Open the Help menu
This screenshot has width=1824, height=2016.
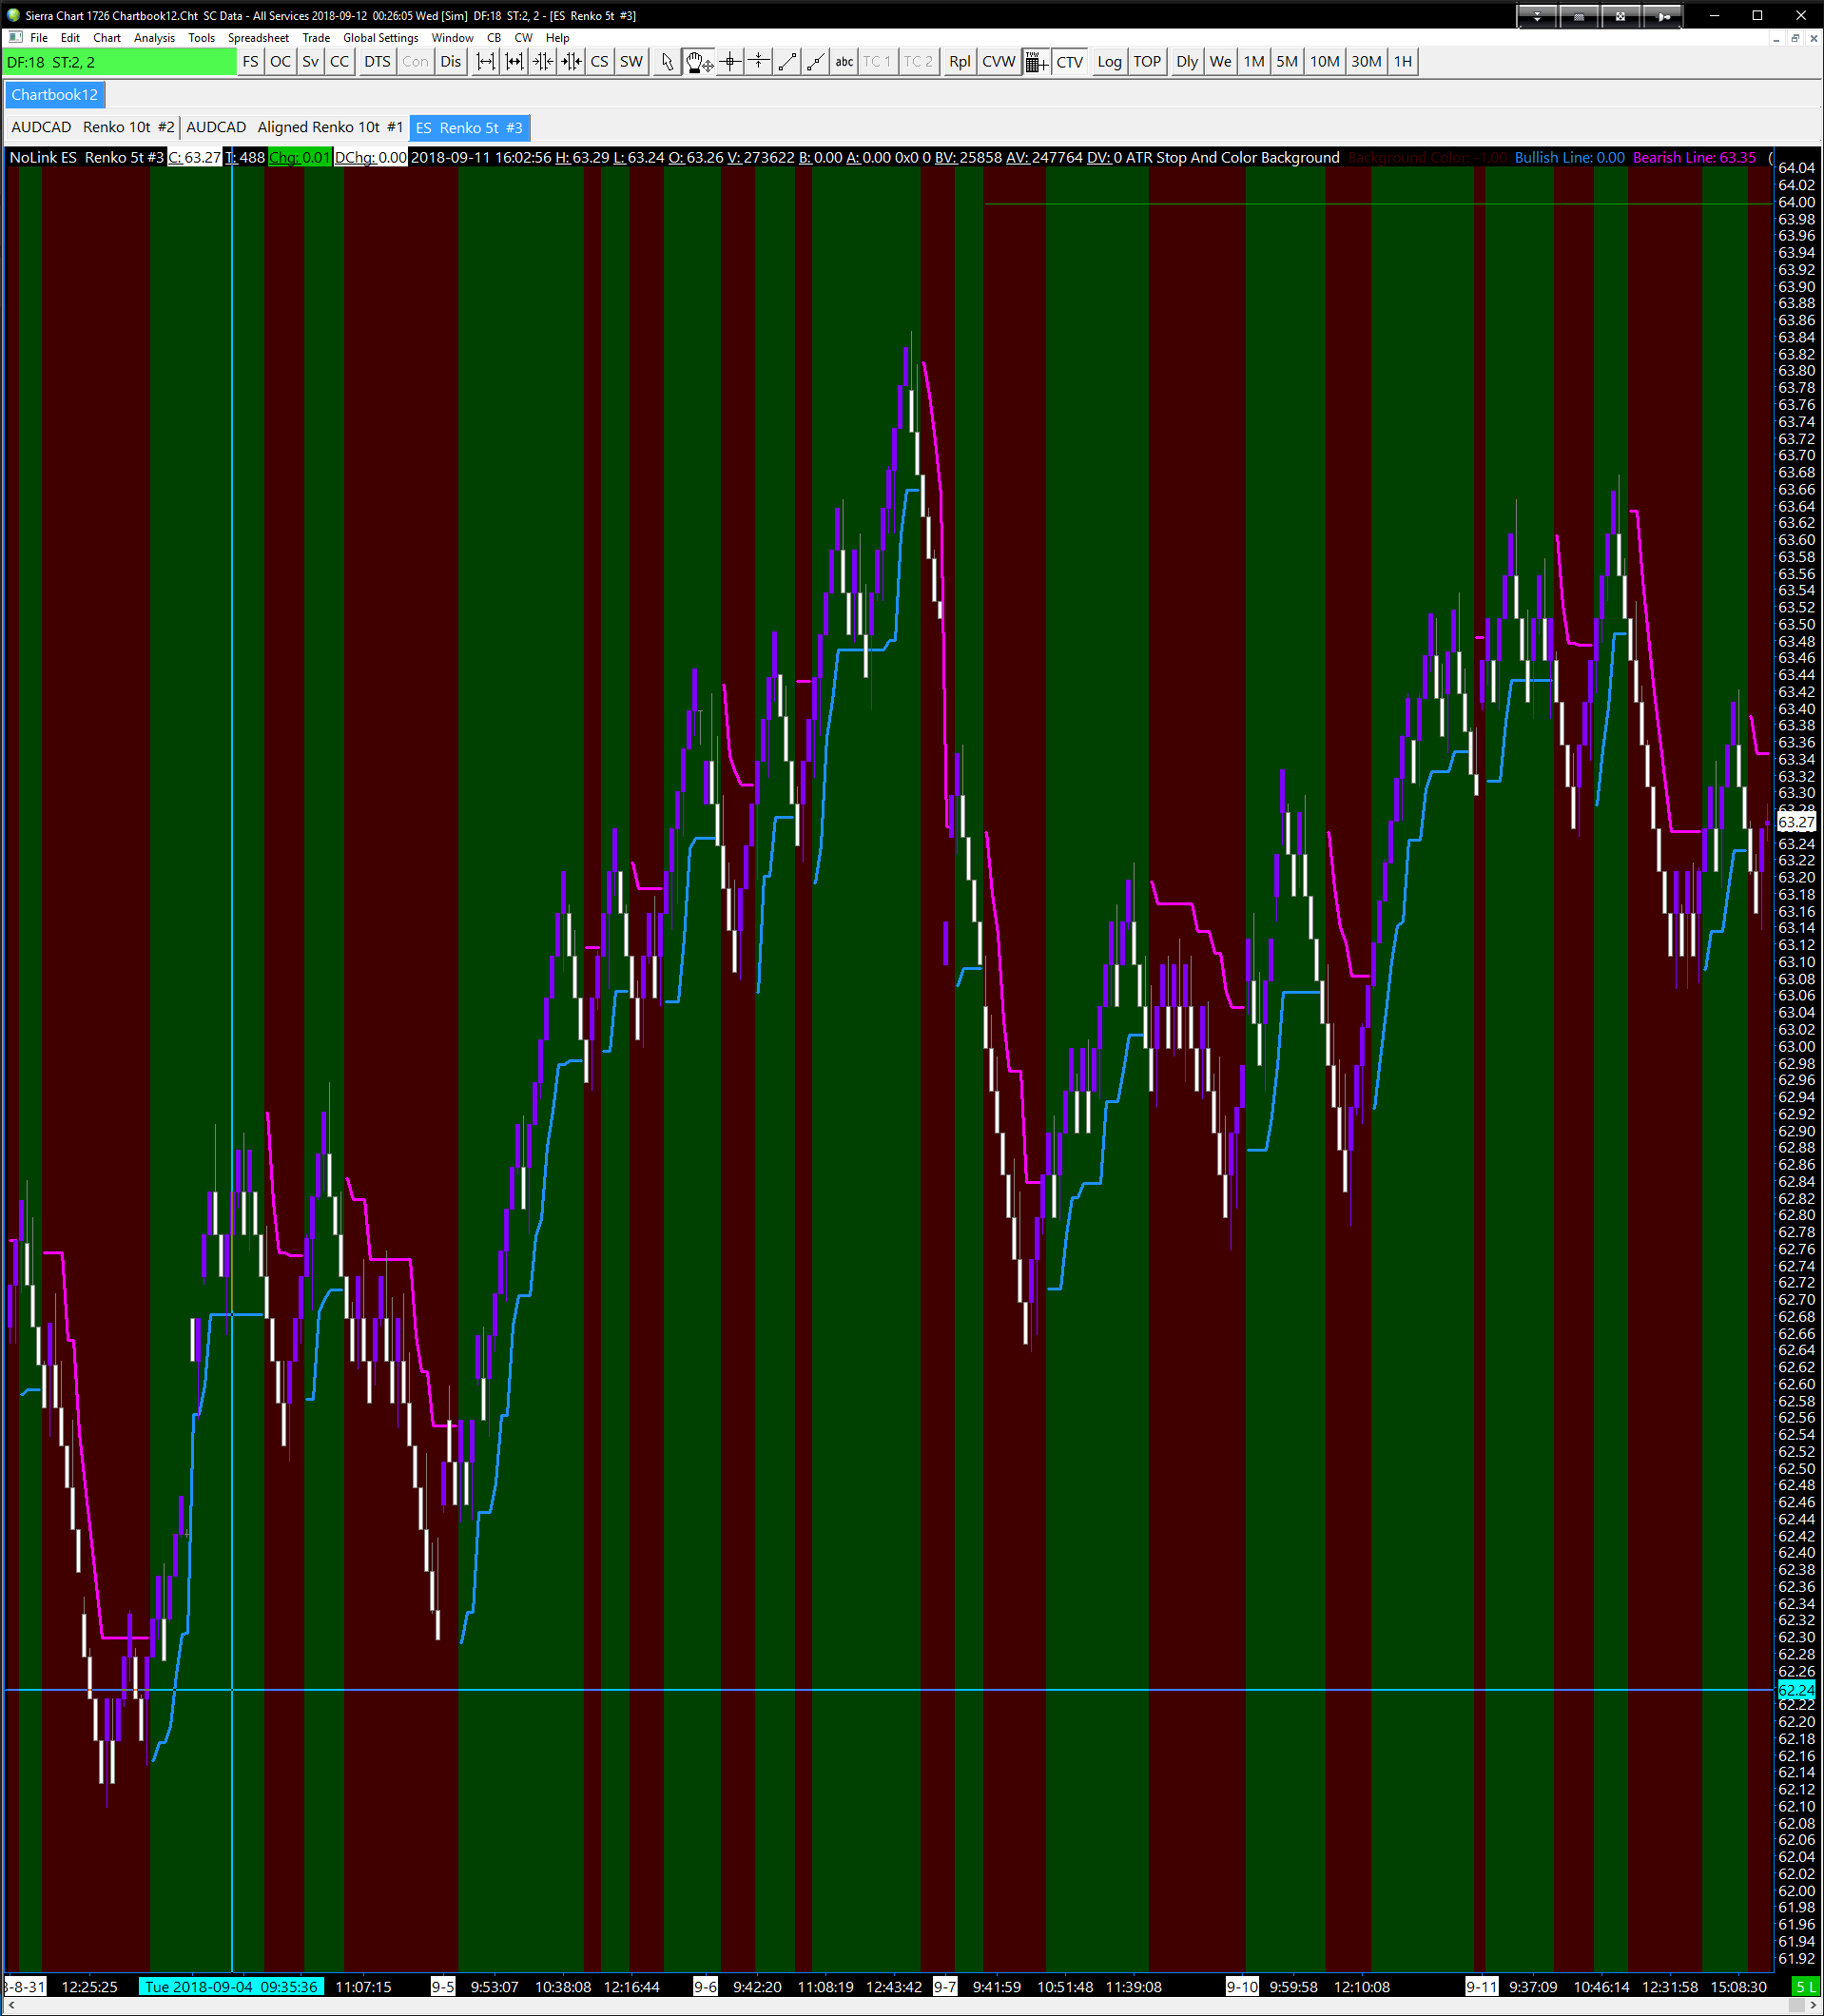click(x=557, y=38)
